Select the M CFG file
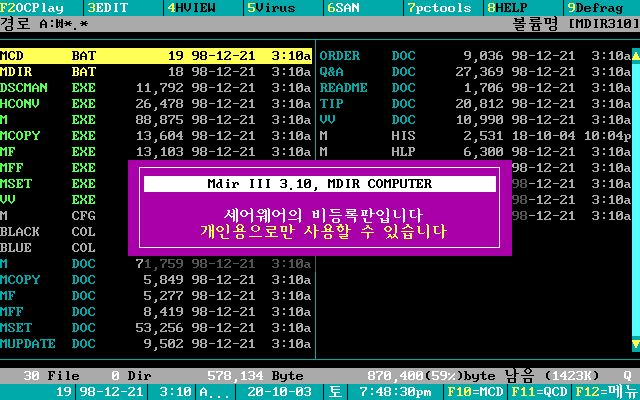This screenshot has height=400, width=640. (x=64, y=216)
